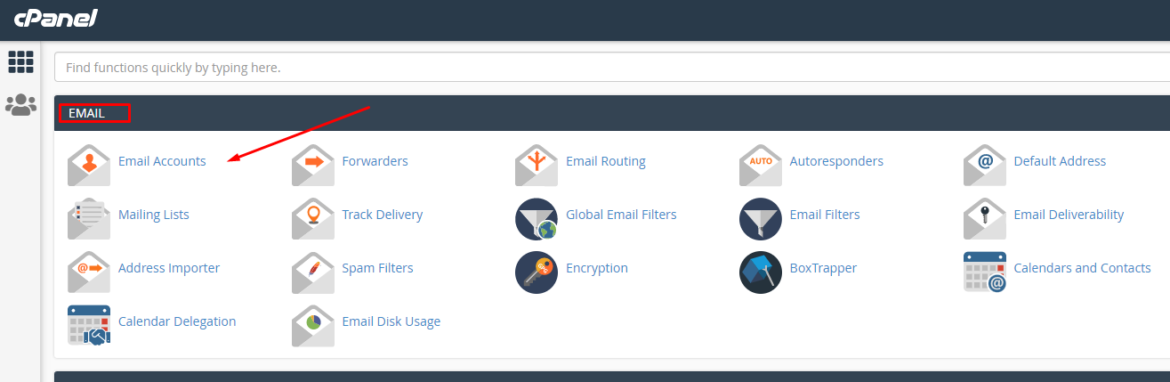
Task: Click the Global Email Filters link
Action: (x=621, y=215)
